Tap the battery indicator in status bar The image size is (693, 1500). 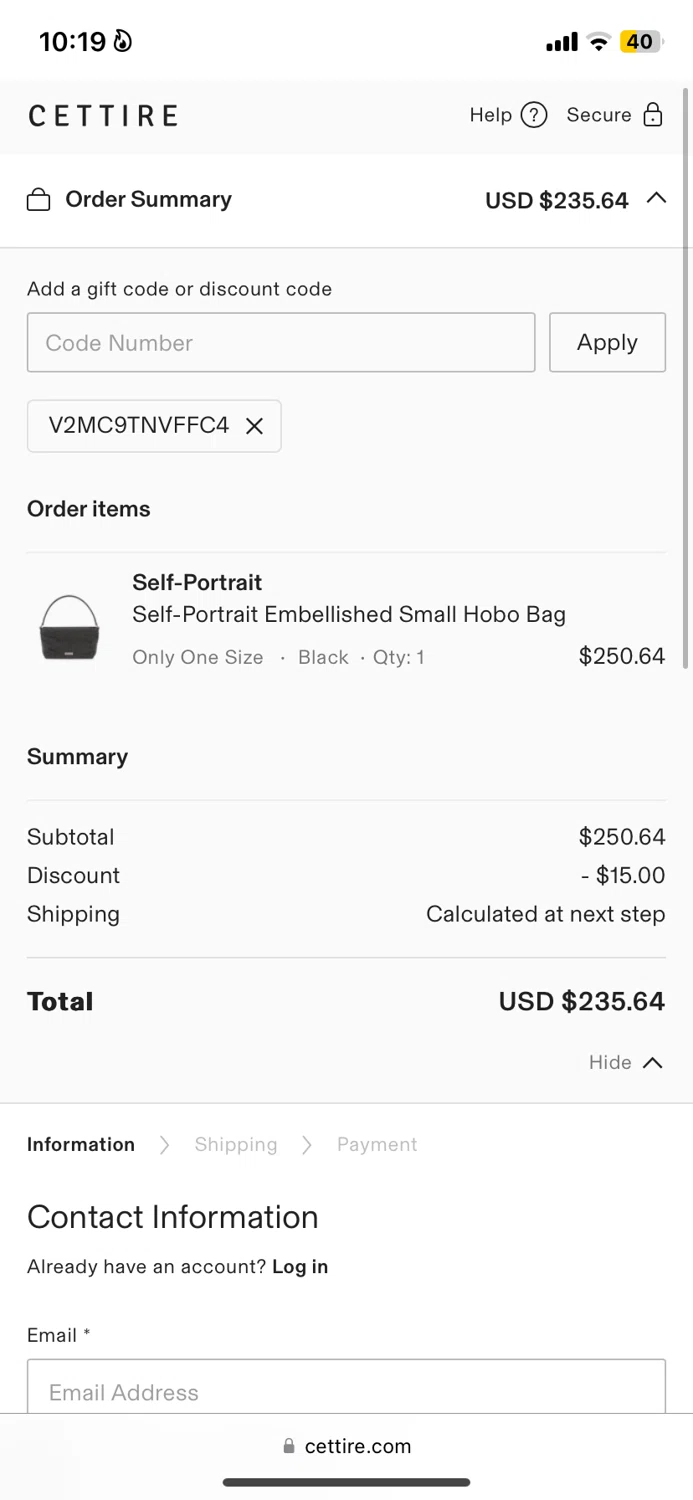tap(641, 42)
